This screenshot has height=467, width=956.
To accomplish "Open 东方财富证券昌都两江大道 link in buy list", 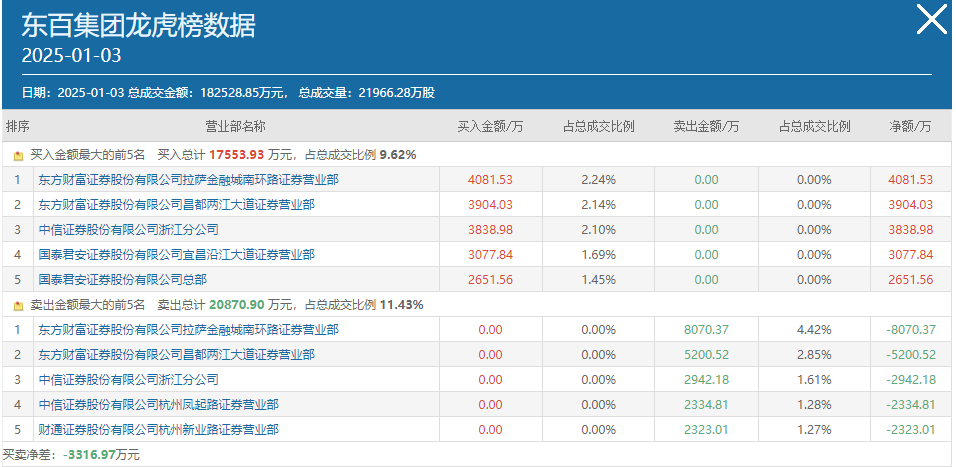I will pyautogui.click(x=176, y=205).
